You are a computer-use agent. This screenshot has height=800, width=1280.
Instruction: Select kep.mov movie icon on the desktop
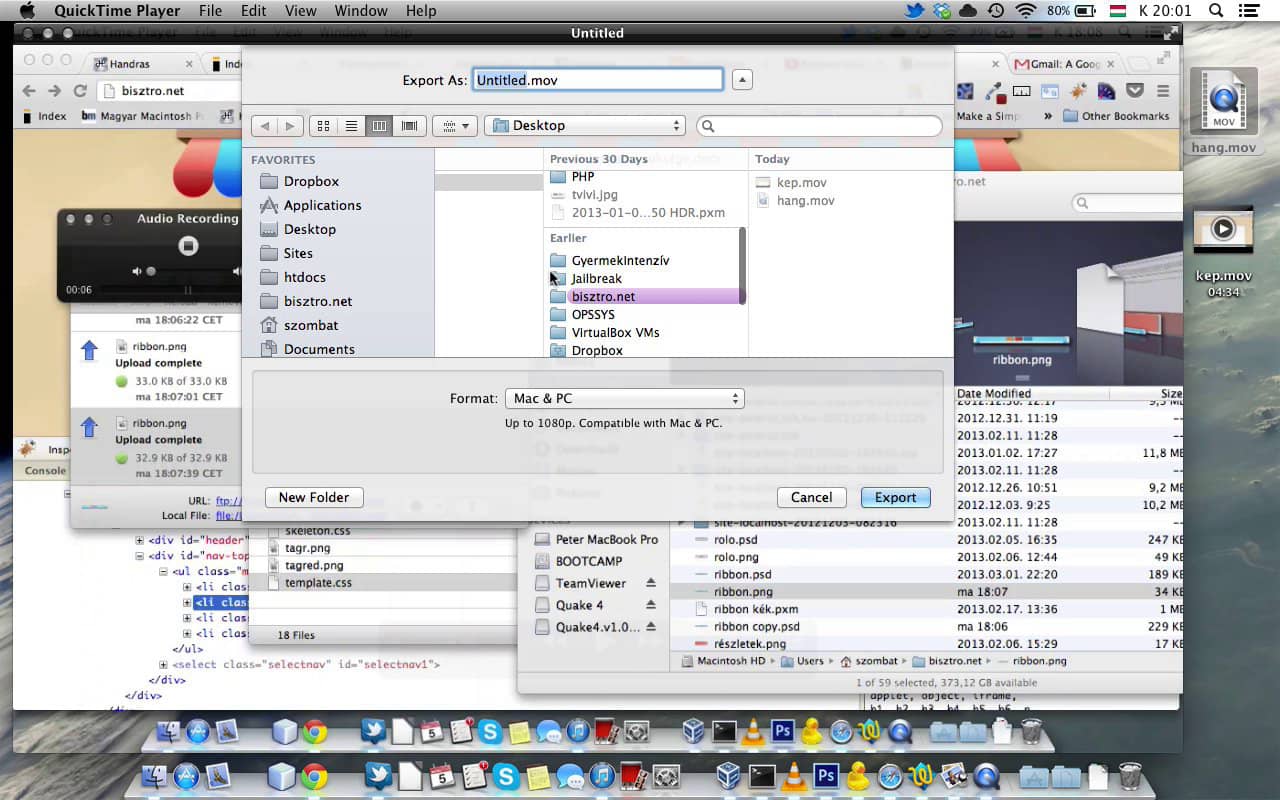pos(1222,230)
